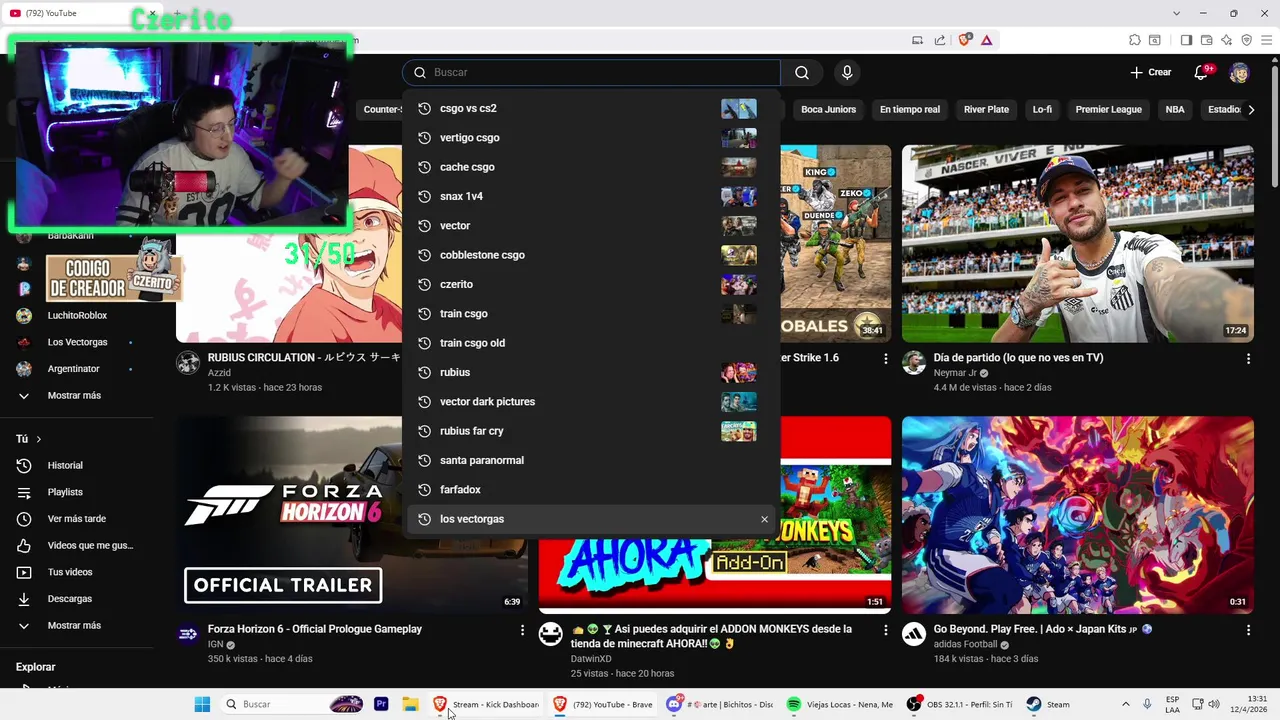
Task: Open the Brave hamburger menu
Action: 1266,40
